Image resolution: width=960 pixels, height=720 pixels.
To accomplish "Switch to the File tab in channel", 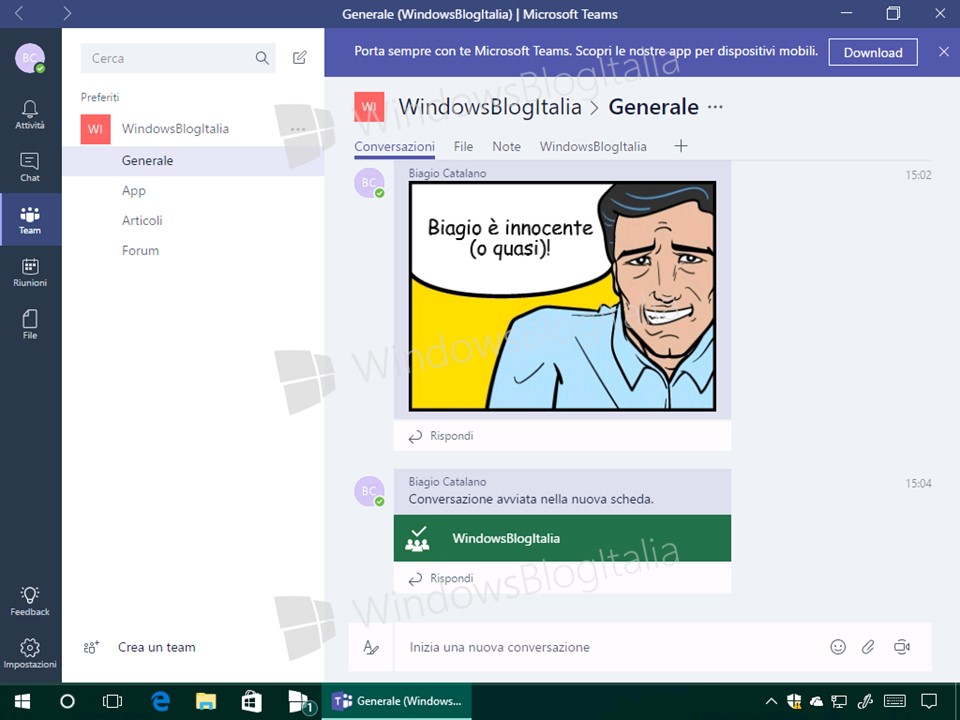I will click(x=463, y=146).
